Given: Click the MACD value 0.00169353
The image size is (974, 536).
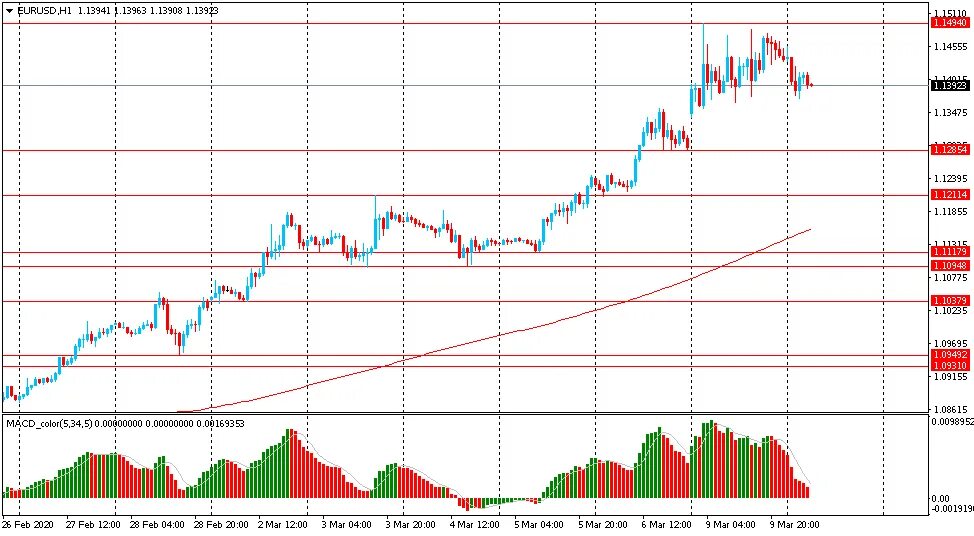Looking at the screenshot, I should 220,424.
